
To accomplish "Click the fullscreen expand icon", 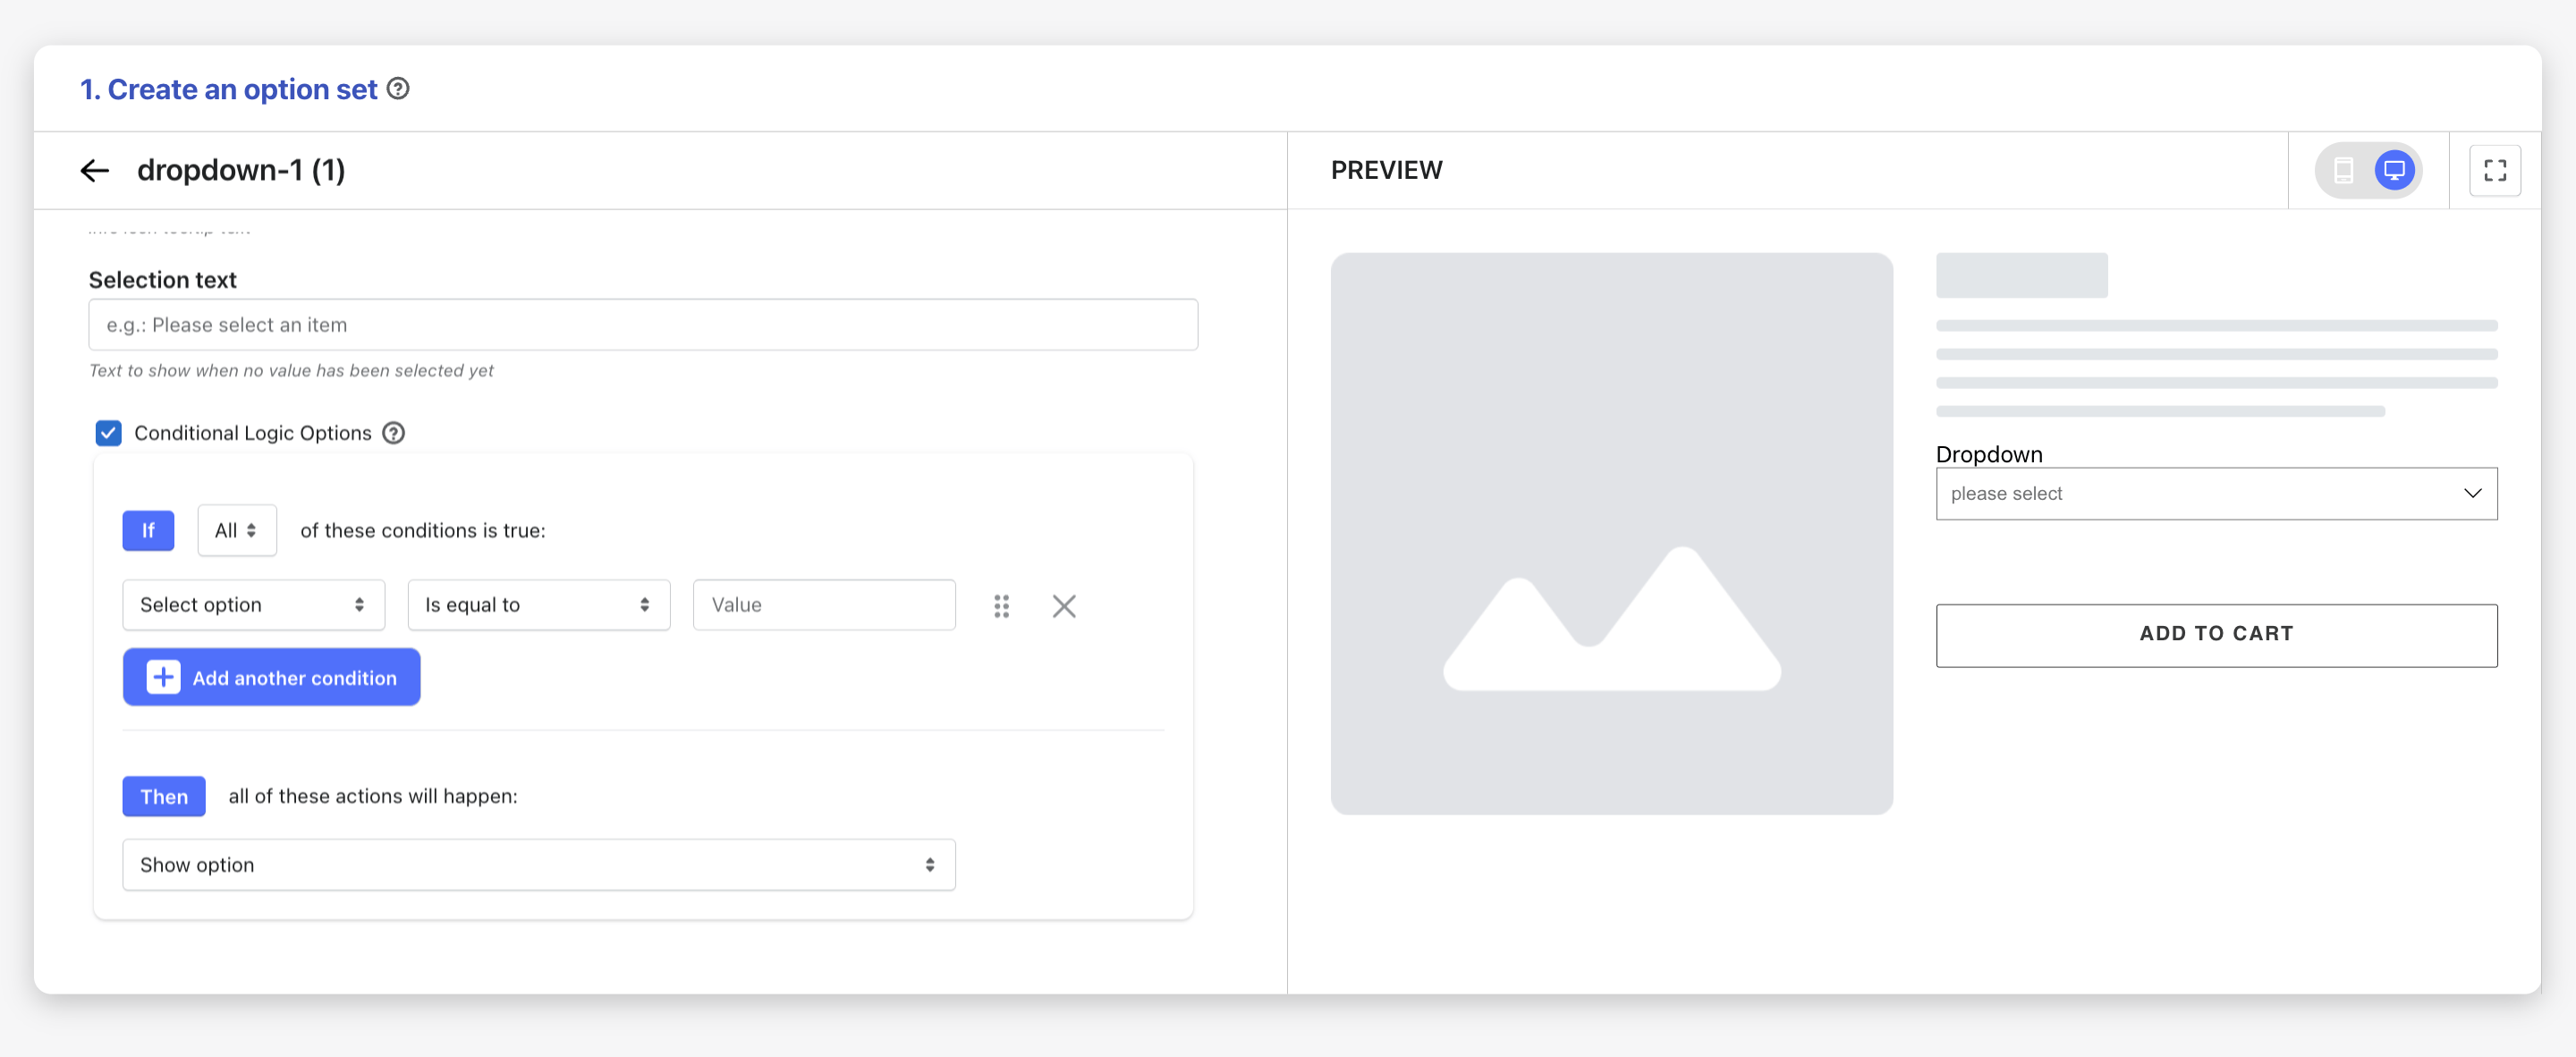I will pos(2494,169).
